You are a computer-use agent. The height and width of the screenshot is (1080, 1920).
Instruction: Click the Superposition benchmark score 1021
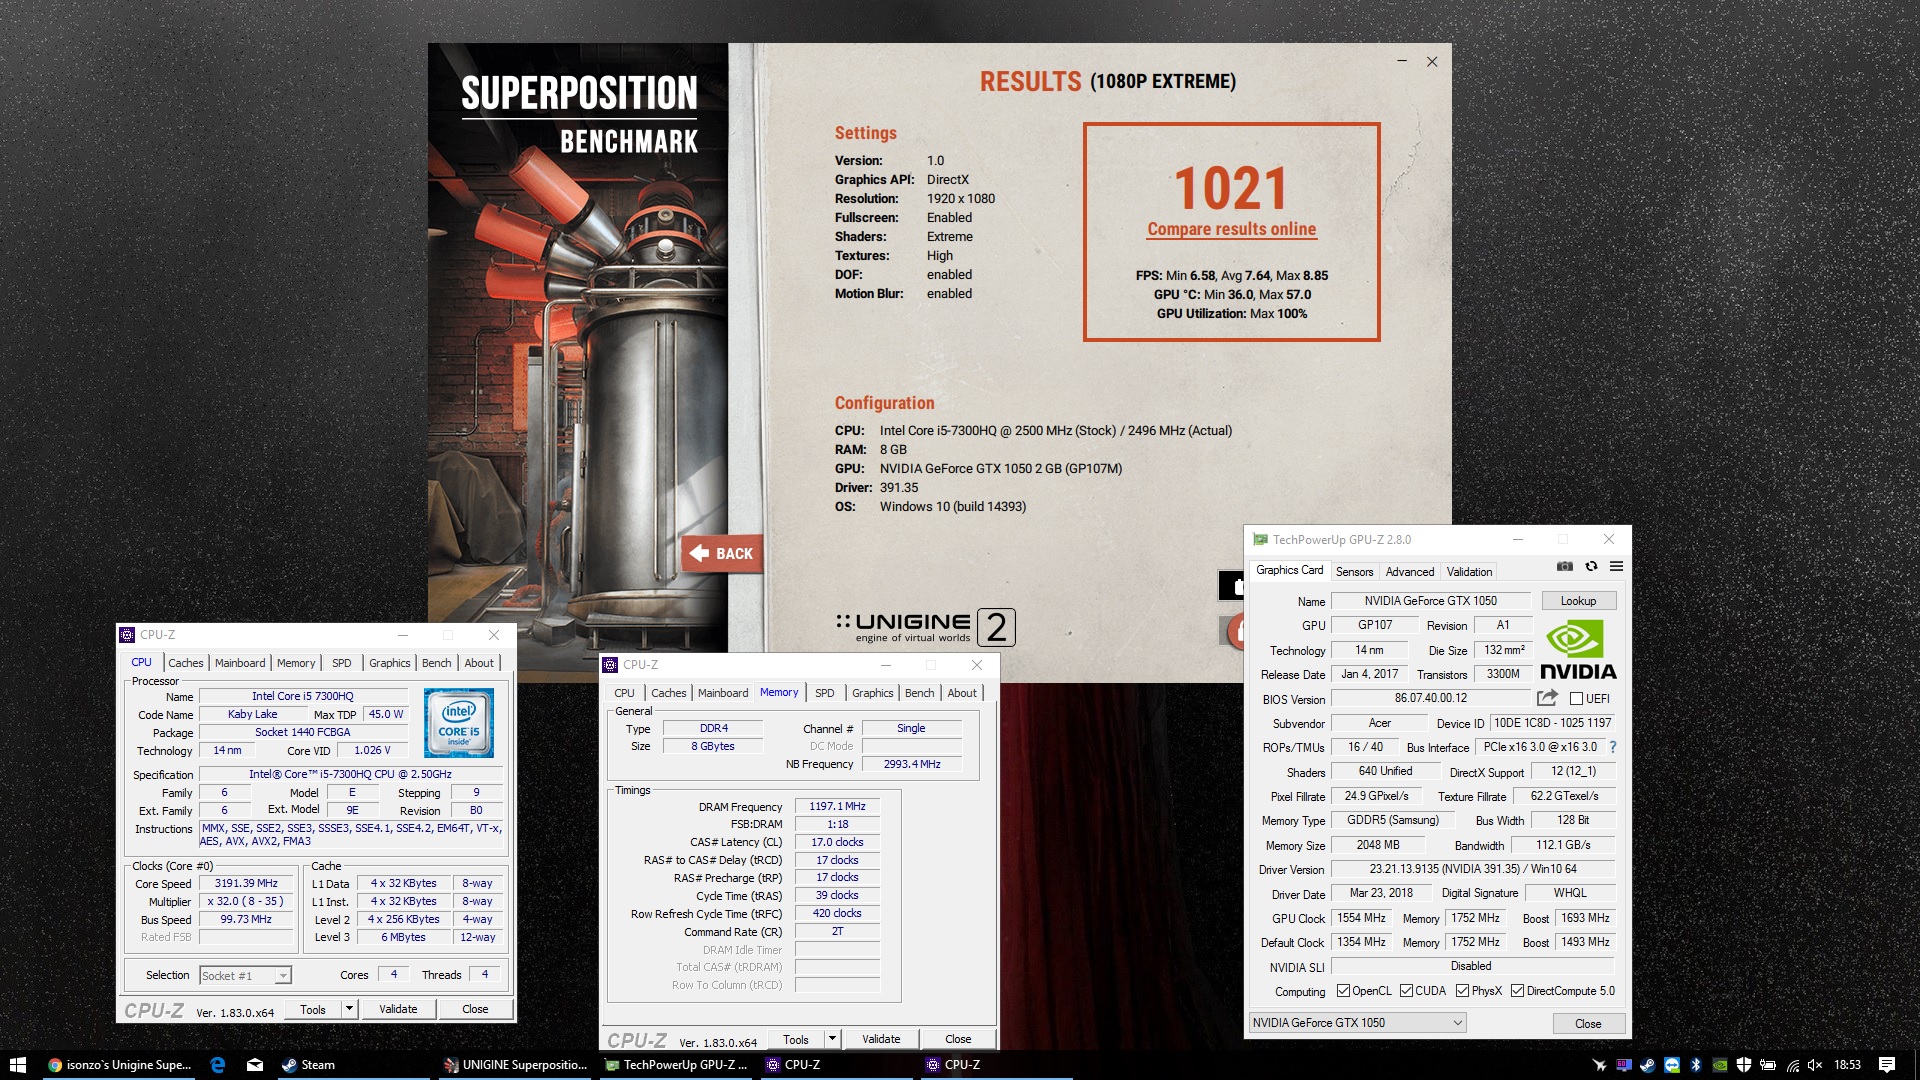(x=1231, y=188)
